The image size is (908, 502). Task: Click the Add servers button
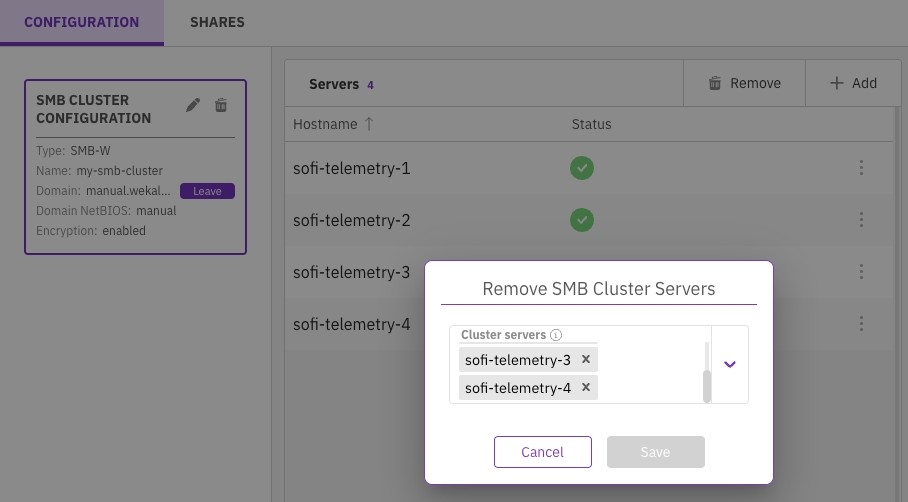point(853,83)
